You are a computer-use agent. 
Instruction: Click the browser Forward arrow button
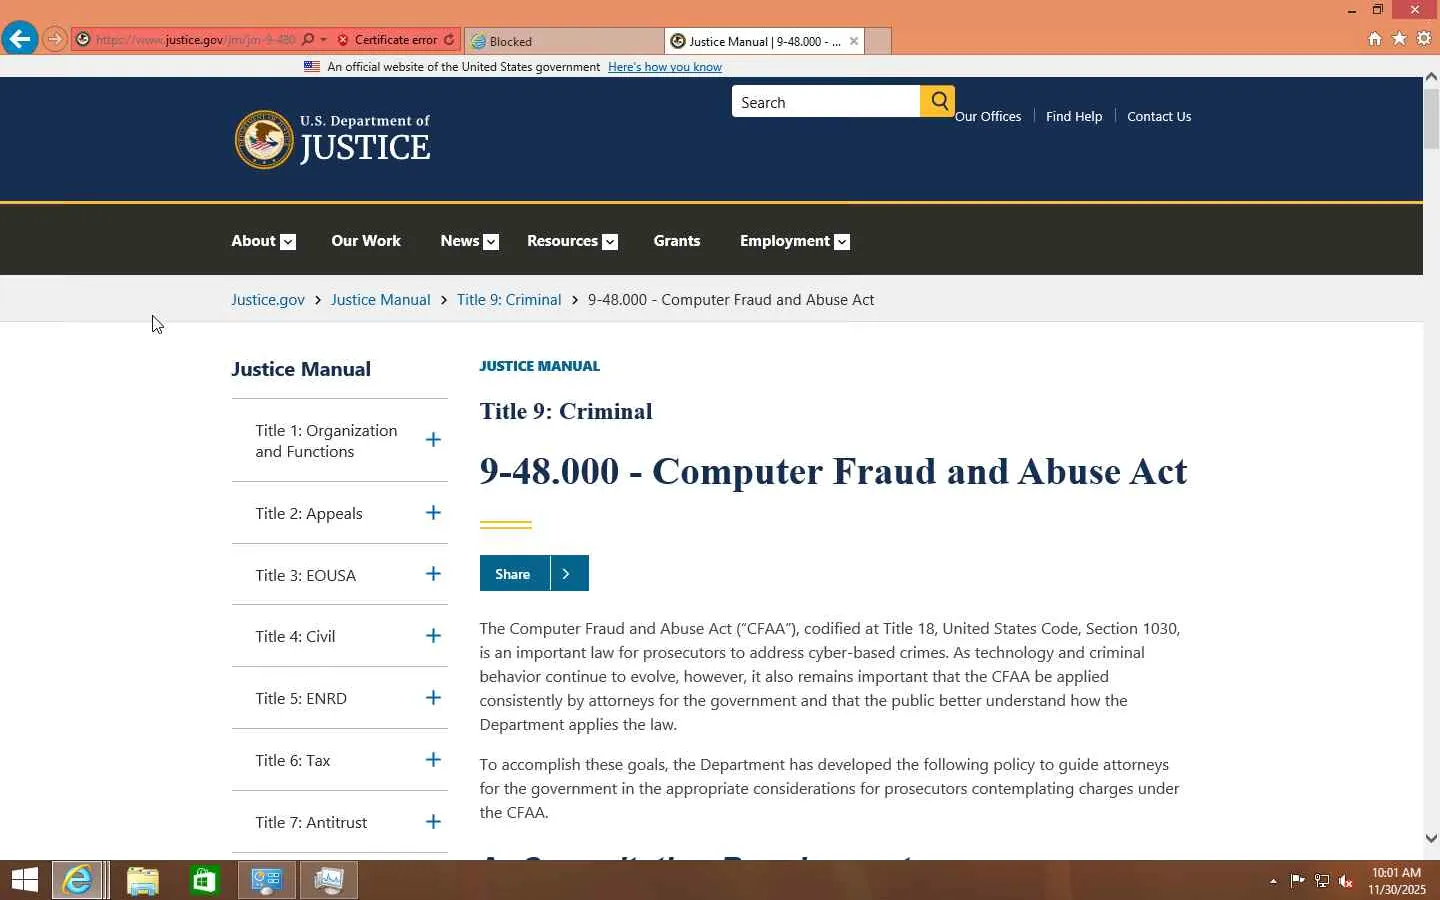55,40
